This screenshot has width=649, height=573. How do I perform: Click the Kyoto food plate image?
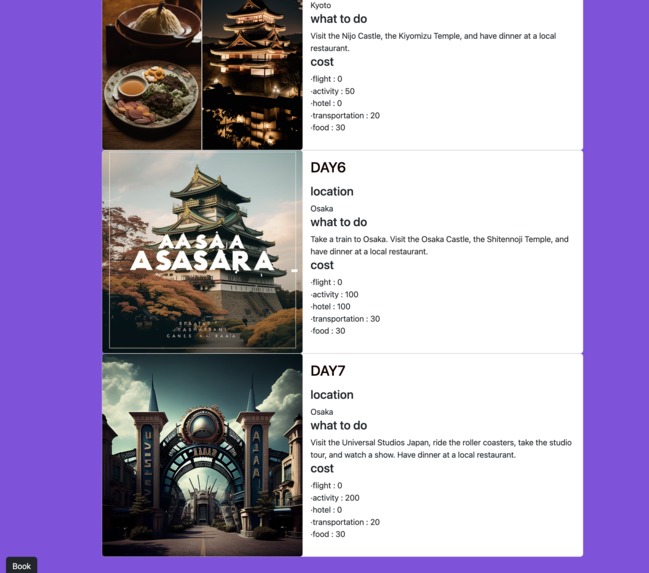click(x=152, y=75)
